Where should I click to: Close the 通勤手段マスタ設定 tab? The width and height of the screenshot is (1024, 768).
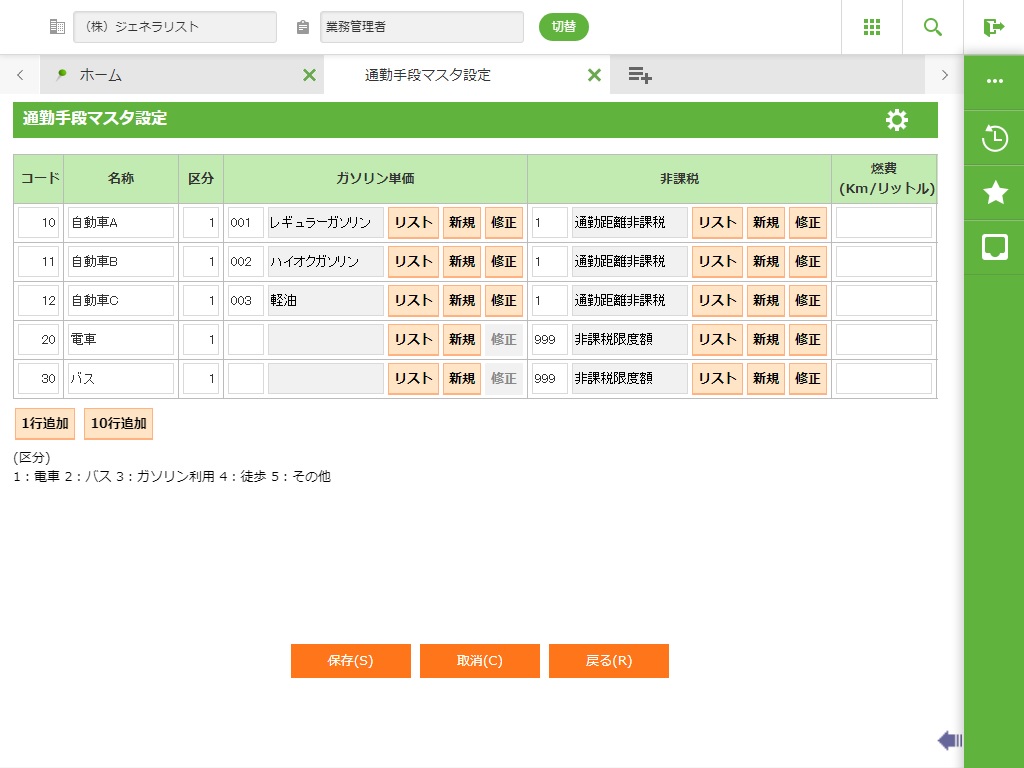594,75
